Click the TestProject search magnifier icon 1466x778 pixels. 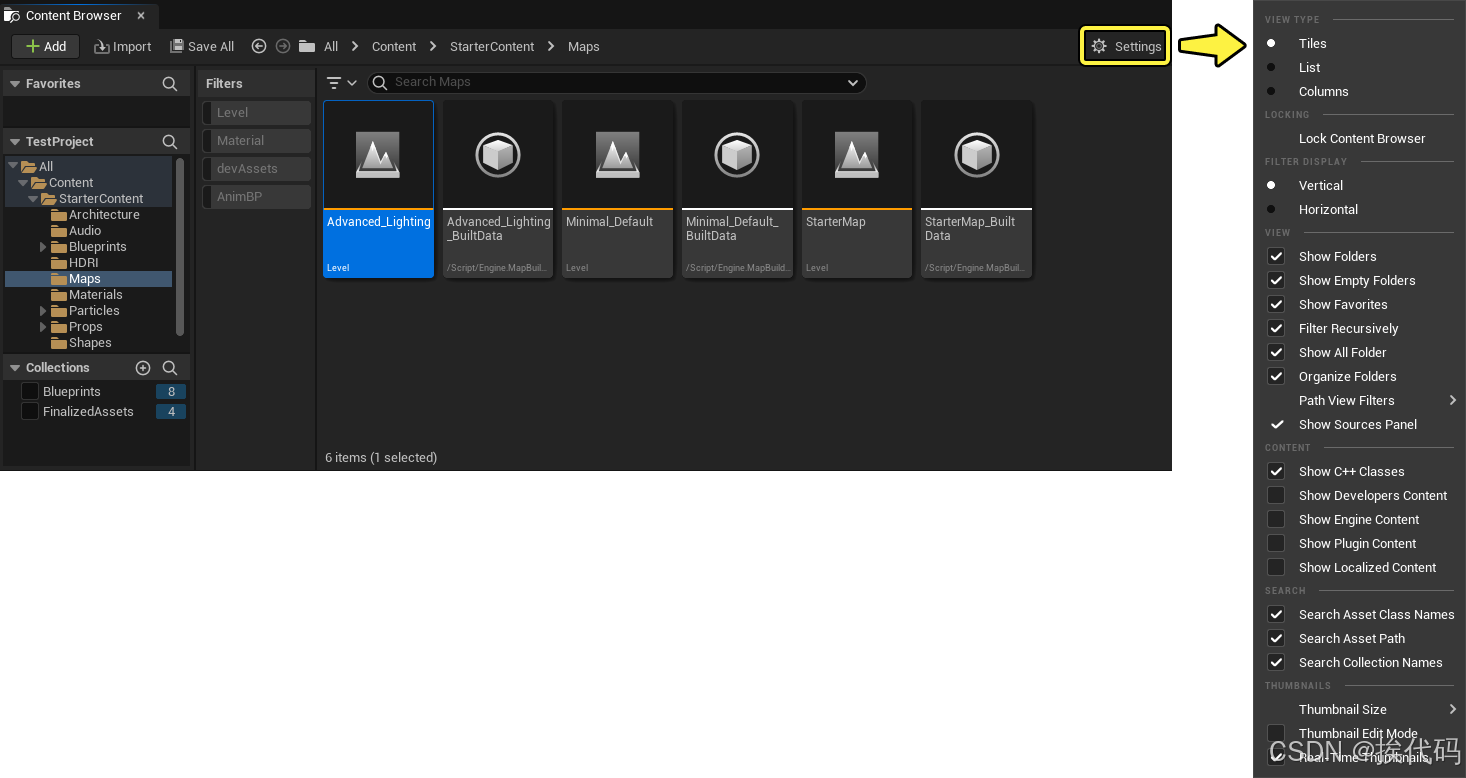(170, 142)
